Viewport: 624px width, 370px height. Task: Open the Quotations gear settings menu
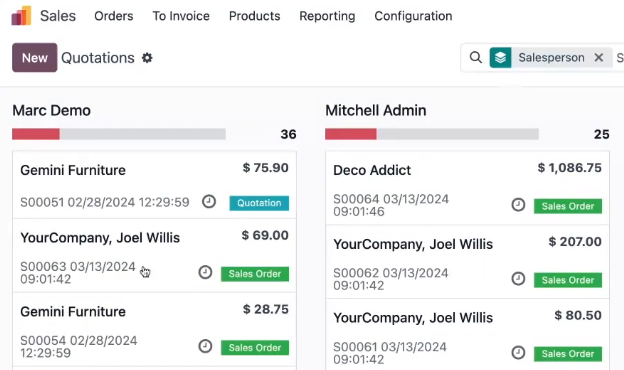[x=147, y=58]
